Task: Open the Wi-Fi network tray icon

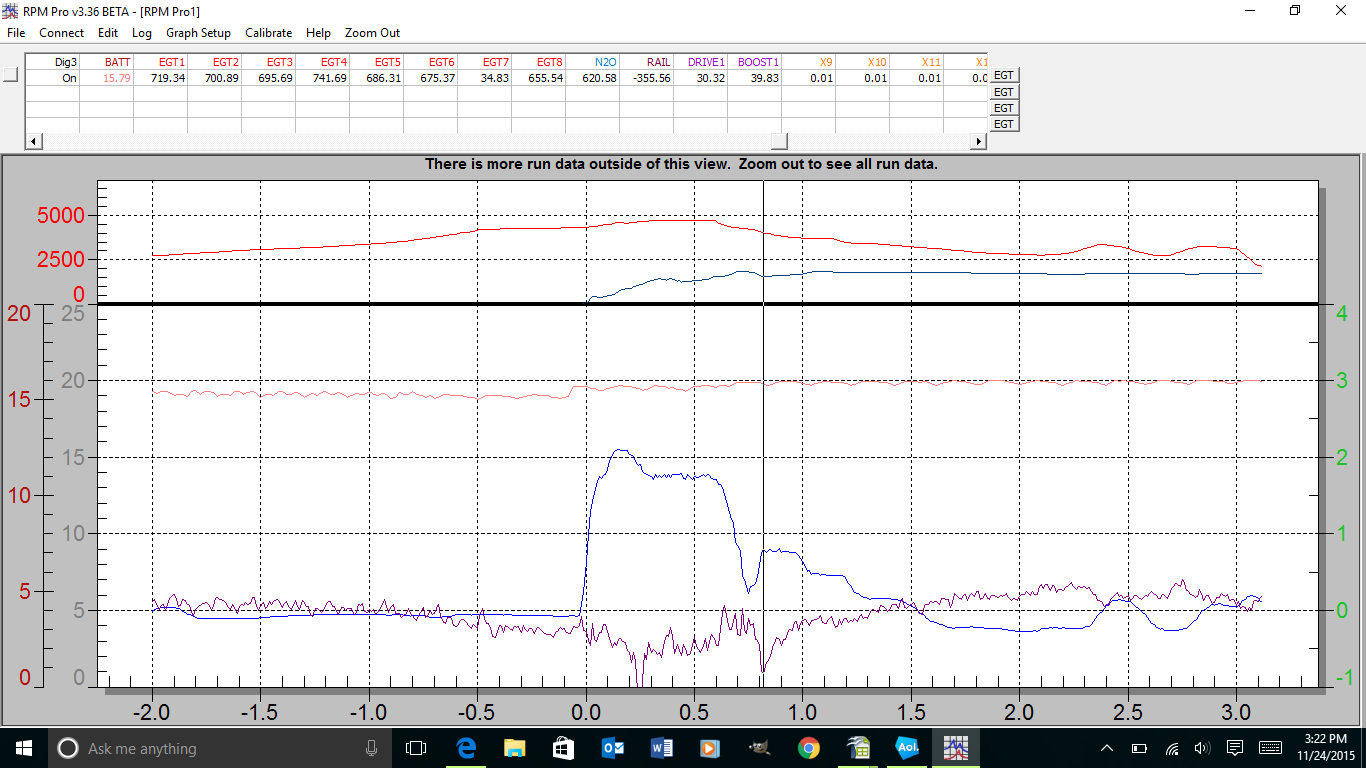Action: point(1171,747)
